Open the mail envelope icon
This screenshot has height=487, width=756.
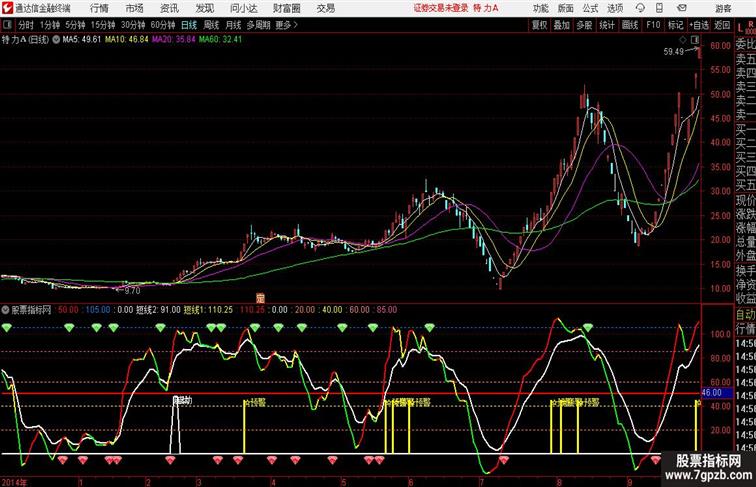682,8
